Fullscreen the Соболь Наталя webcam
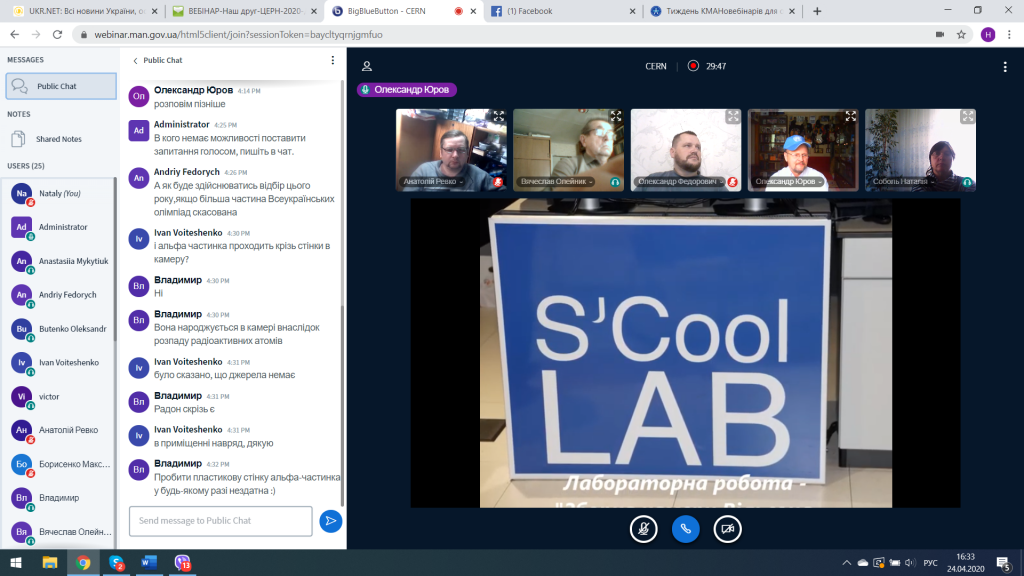This screenshot has height=576, width=1024. [967, 116]
